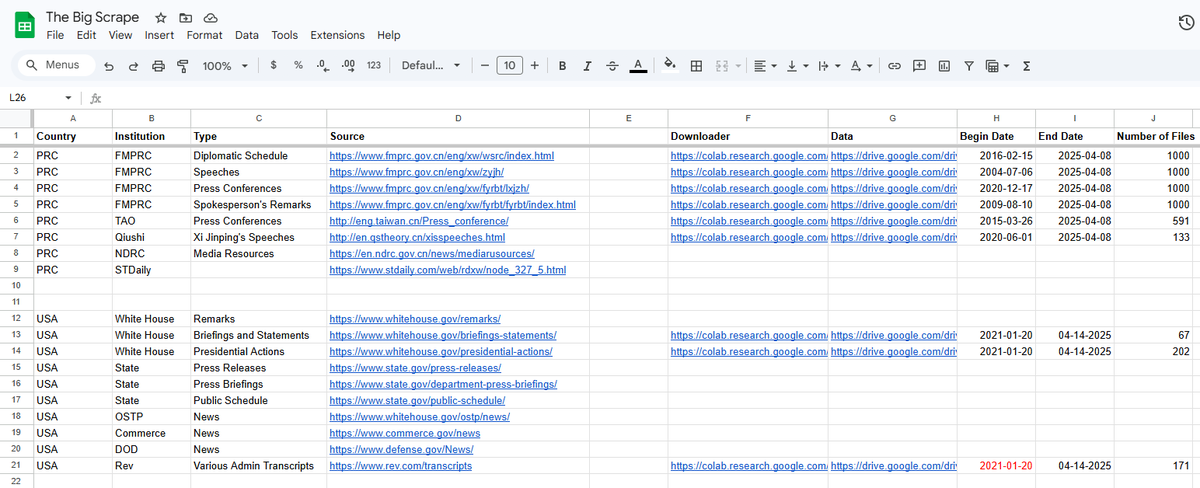Select row 13 header
The image size is (1200, 488).
pyautogui.click(x=15, y=335)
